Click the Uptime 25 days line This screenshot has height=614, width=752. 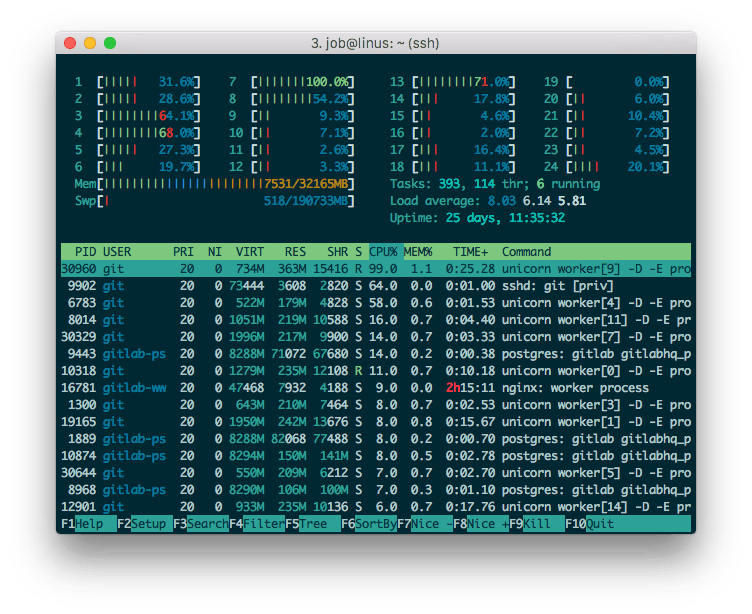477,218
